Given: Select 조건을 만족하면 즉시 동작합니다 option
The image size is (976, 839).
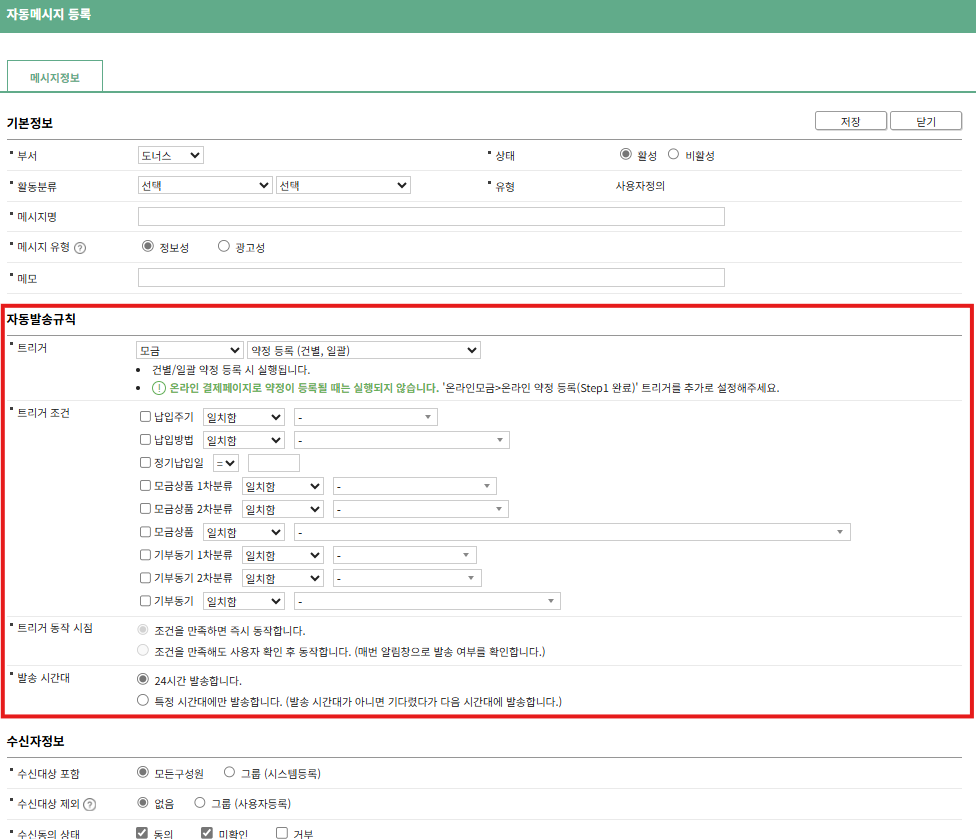Looking at the screenshot, I should coord(143,630).
